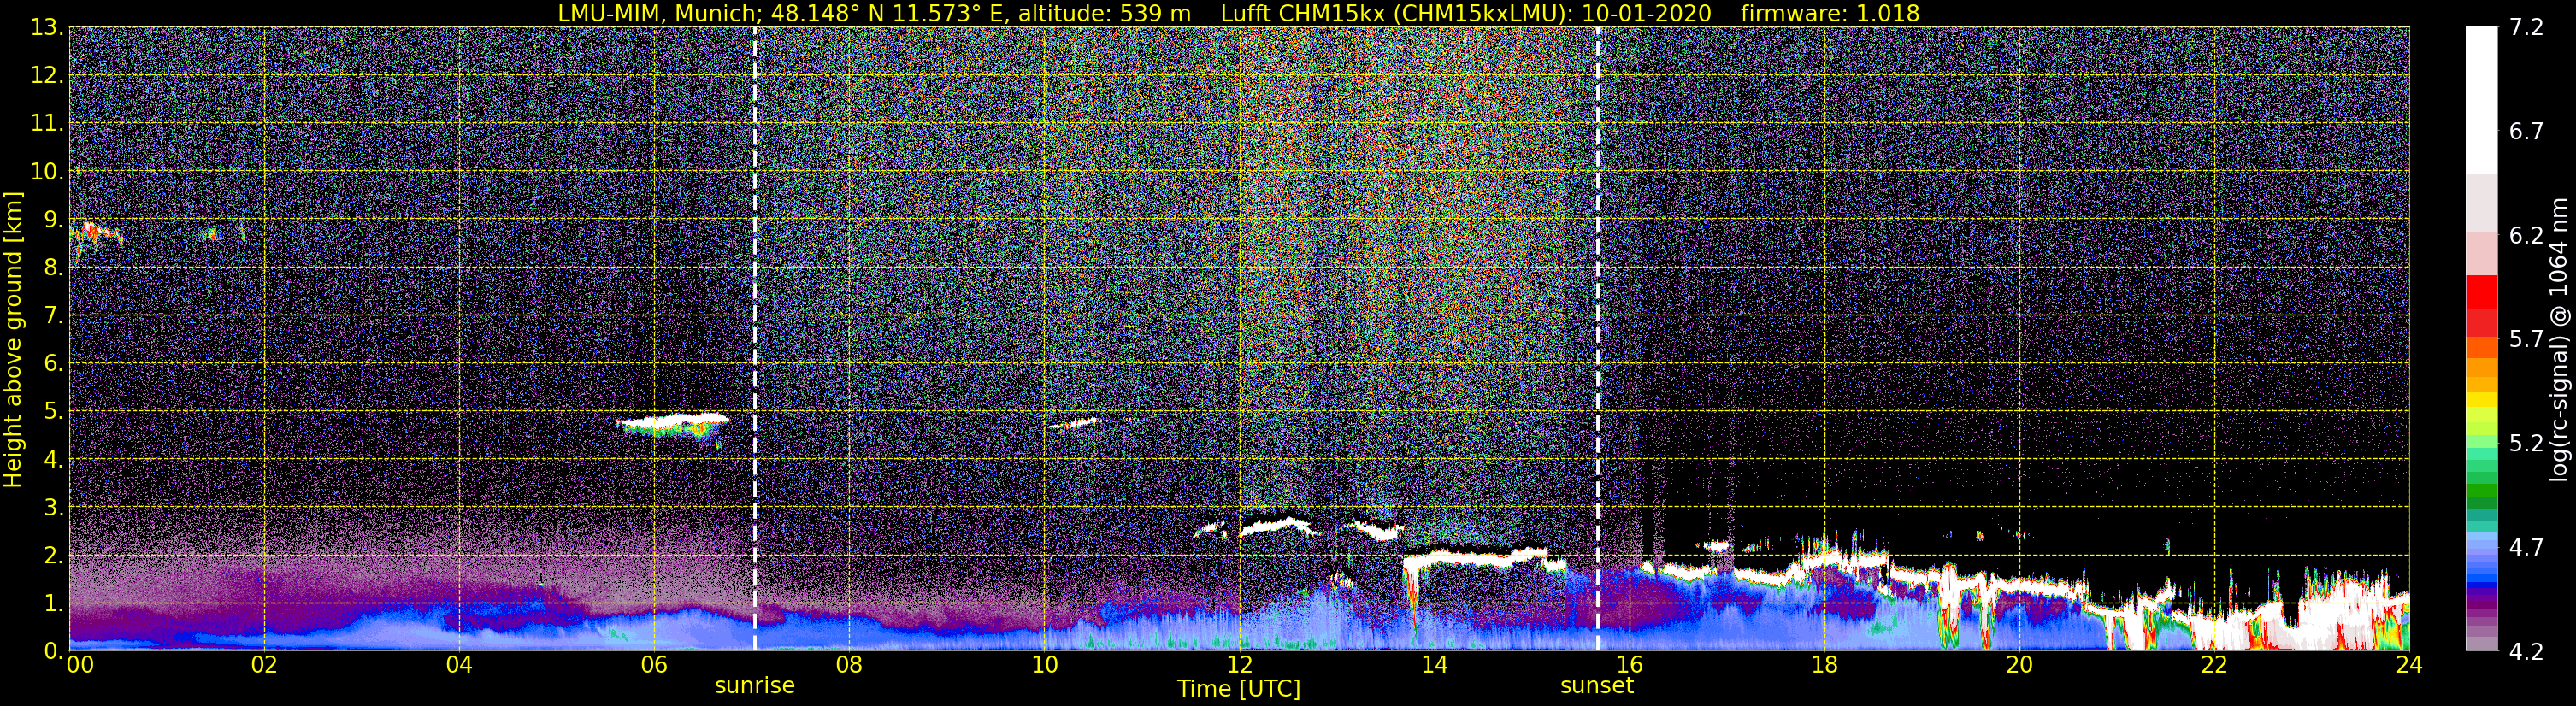The width and height of the screenshot is (2576, 706).
Task: Click the 'Lufft CHM15kx' instrument name in the title
Action: tap(1303, 13)
